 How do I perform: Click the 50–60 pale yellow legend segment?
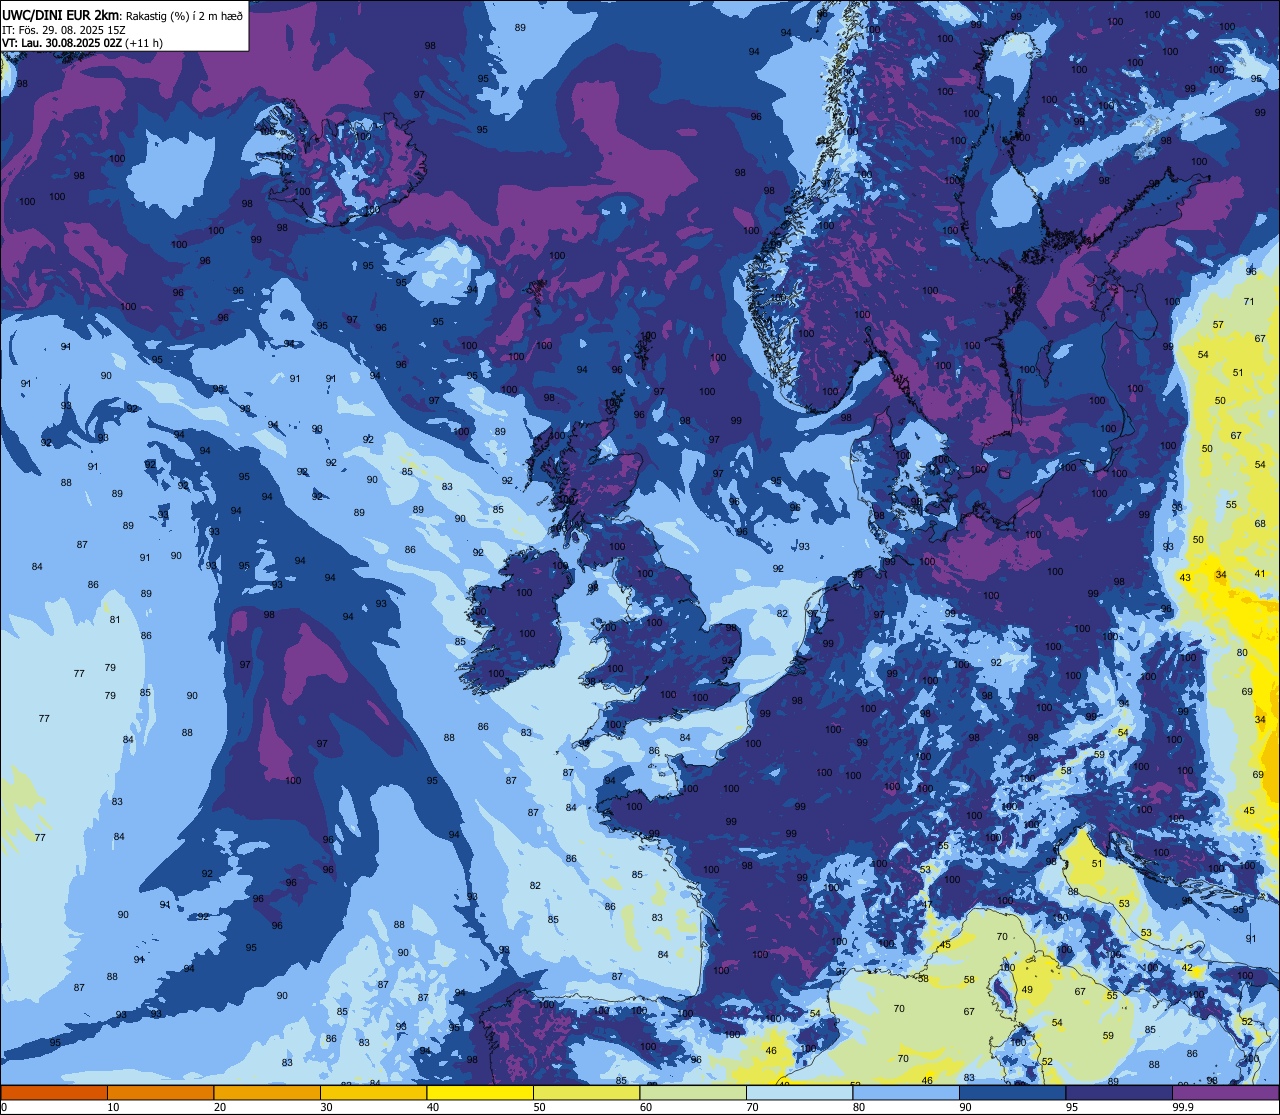click(x=586, y=1093)
